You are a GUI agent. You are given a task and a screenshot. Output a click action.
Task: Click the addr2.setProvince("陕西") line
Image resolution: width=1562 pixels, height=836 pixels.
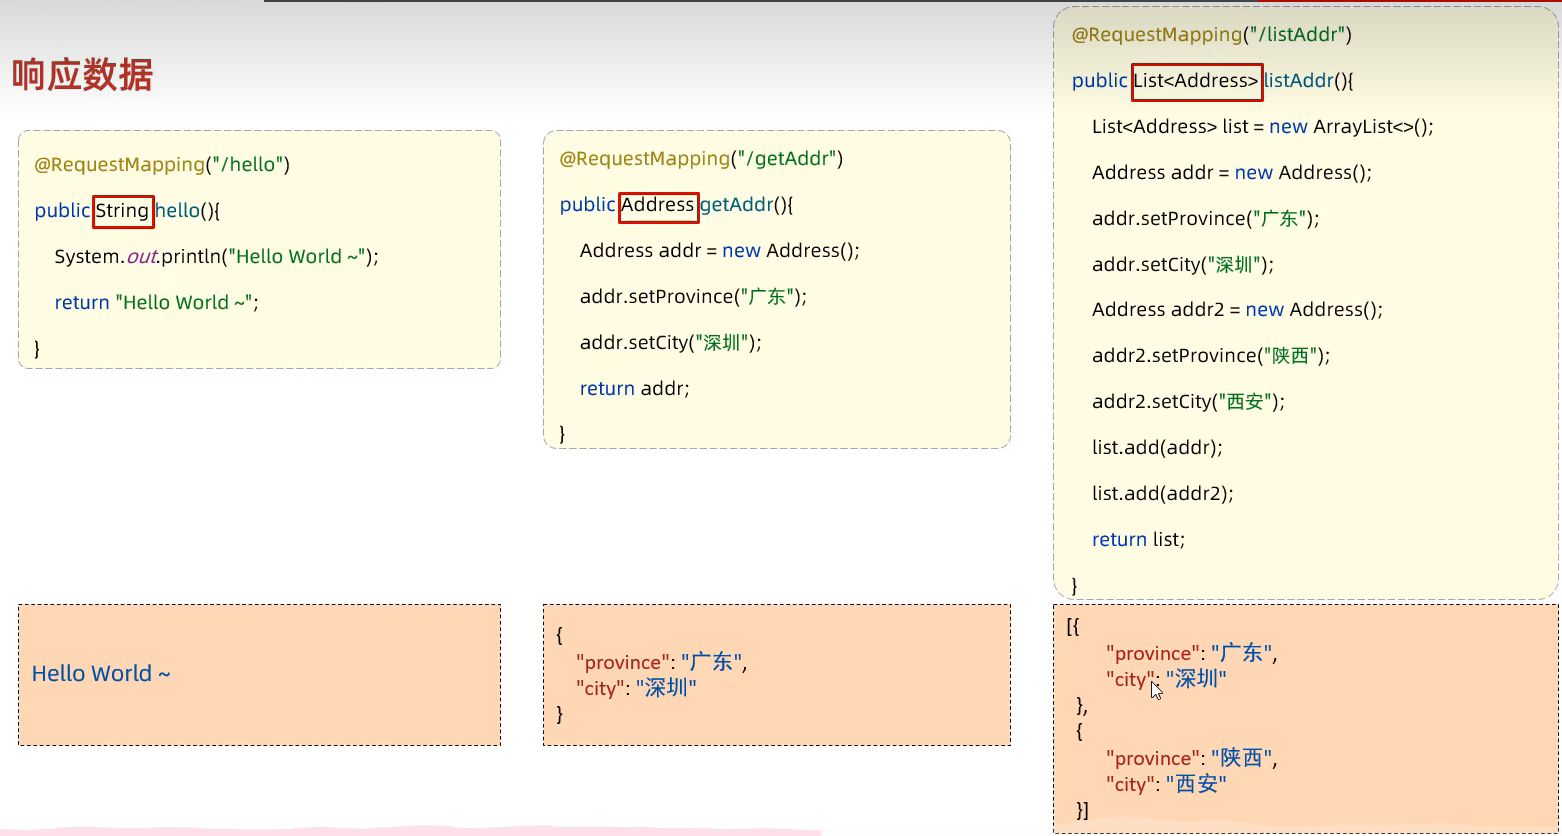coord(1210,356)
